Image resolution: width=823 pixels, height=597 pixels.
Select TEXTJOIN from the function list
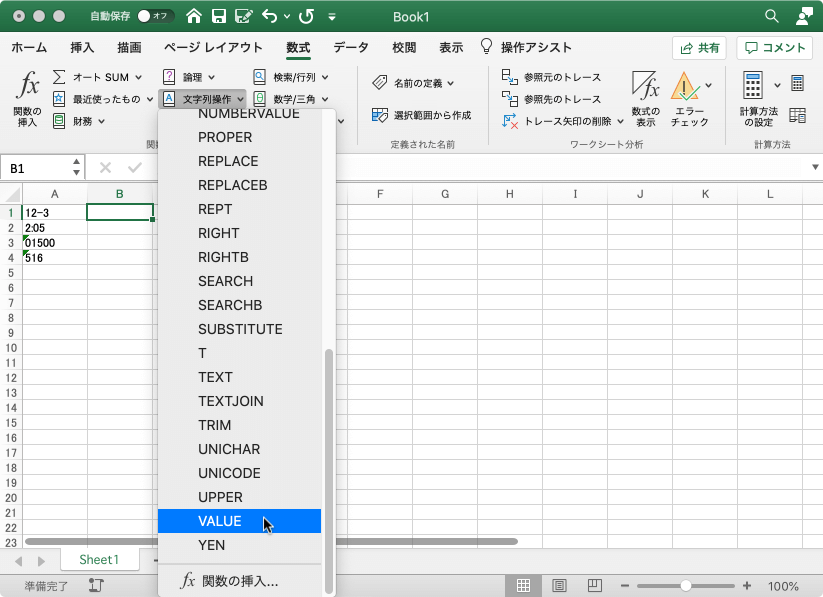point(239,401)
